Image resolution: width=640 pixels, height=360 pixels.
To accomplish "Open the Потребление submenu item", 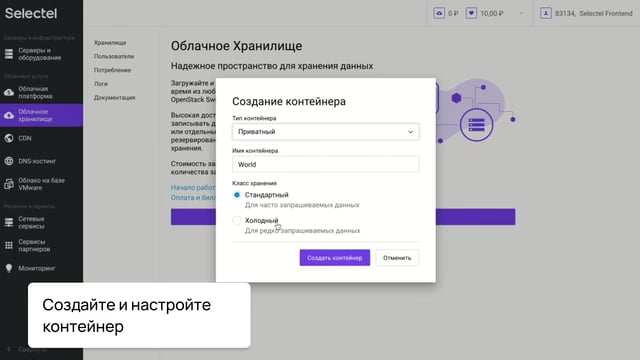I will [112, 70].
